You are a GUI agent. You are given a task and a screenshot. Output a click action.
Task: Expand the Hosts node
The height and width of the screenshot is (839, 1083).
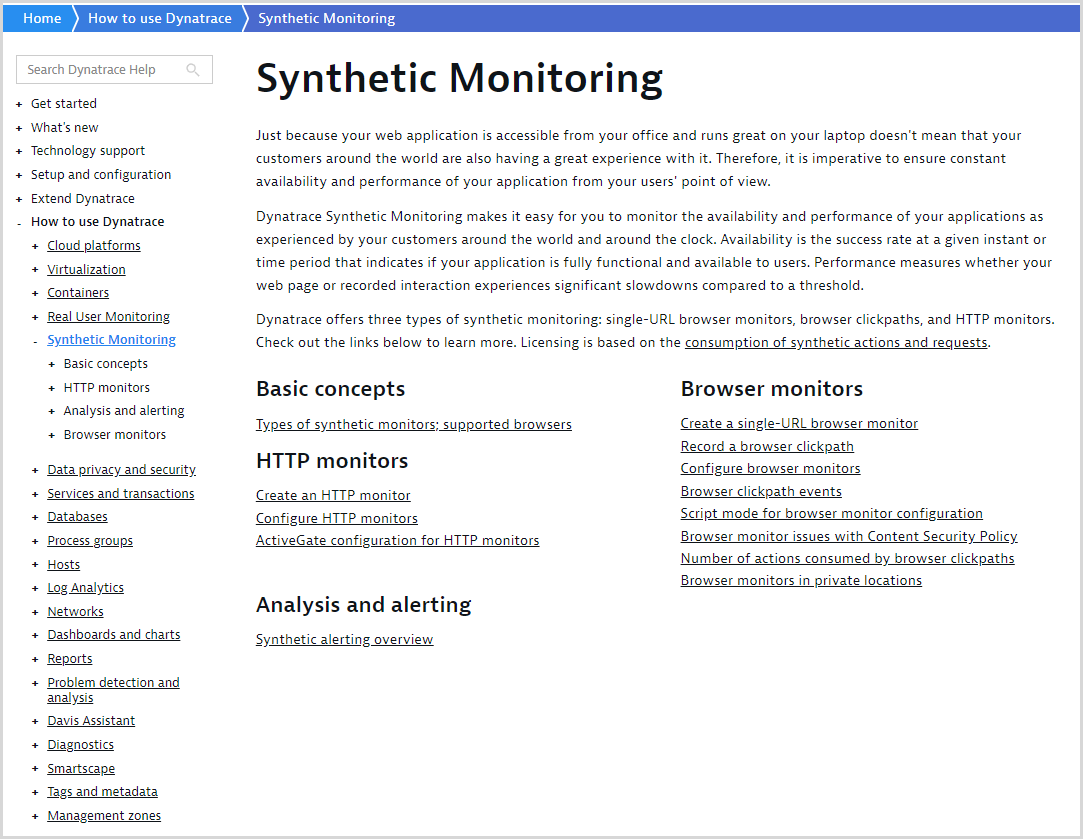click(x=35, y=566)
